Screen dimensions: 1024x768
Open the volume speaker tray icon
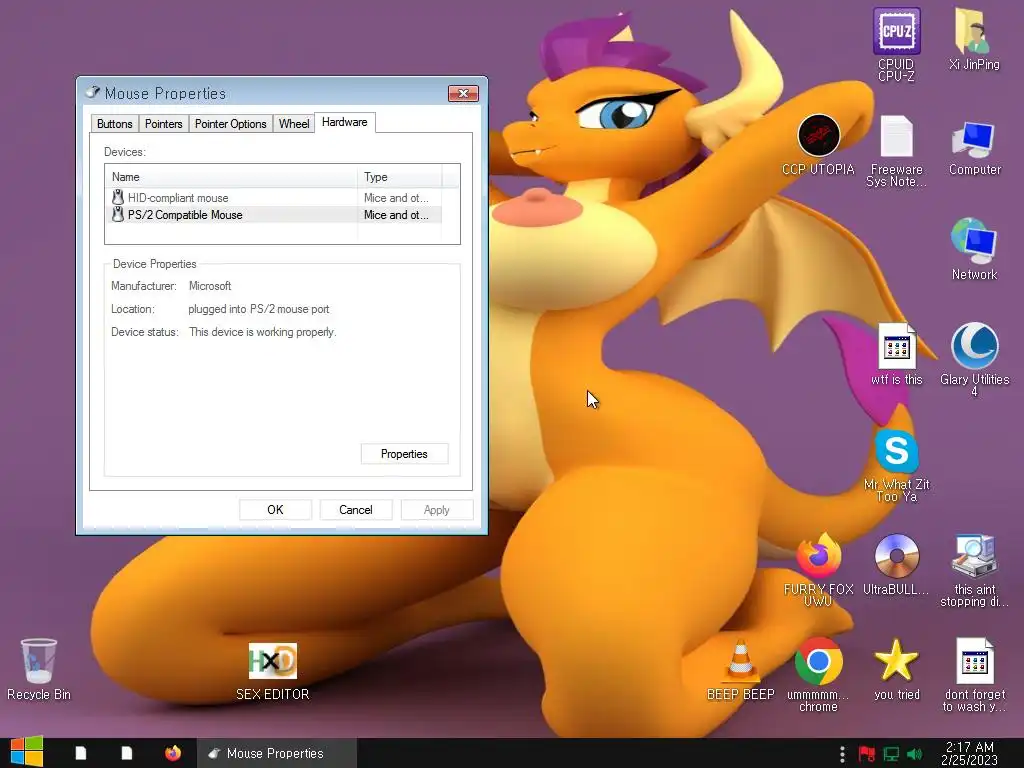point(914,754)
